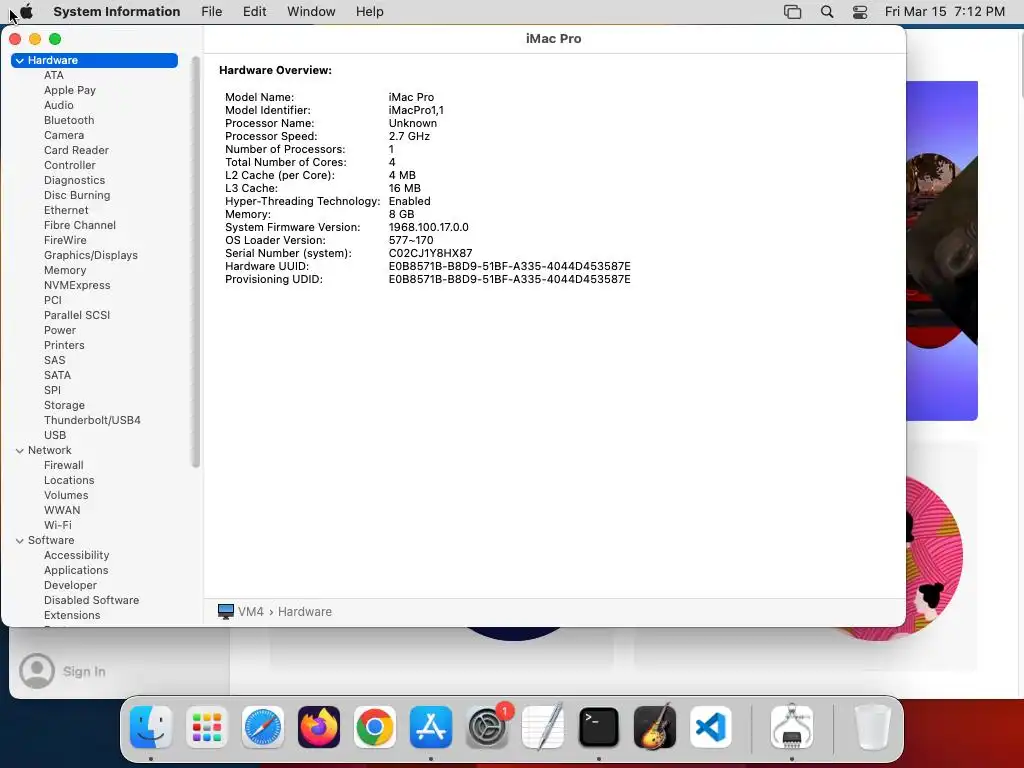Viewport: 1024px width, 768px height.
Task: Open the Apple menu
Action: [x=26, y=11]
